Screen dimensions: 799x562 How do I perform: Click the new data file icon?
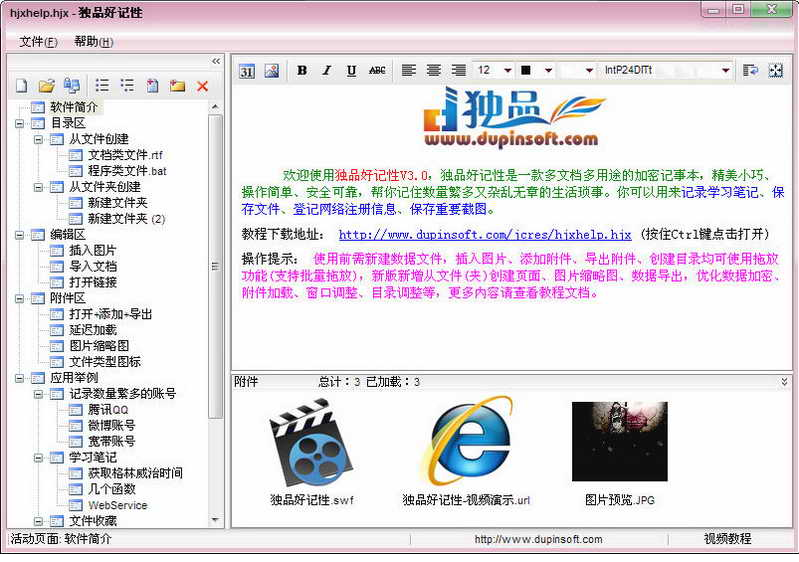point(22,86)
